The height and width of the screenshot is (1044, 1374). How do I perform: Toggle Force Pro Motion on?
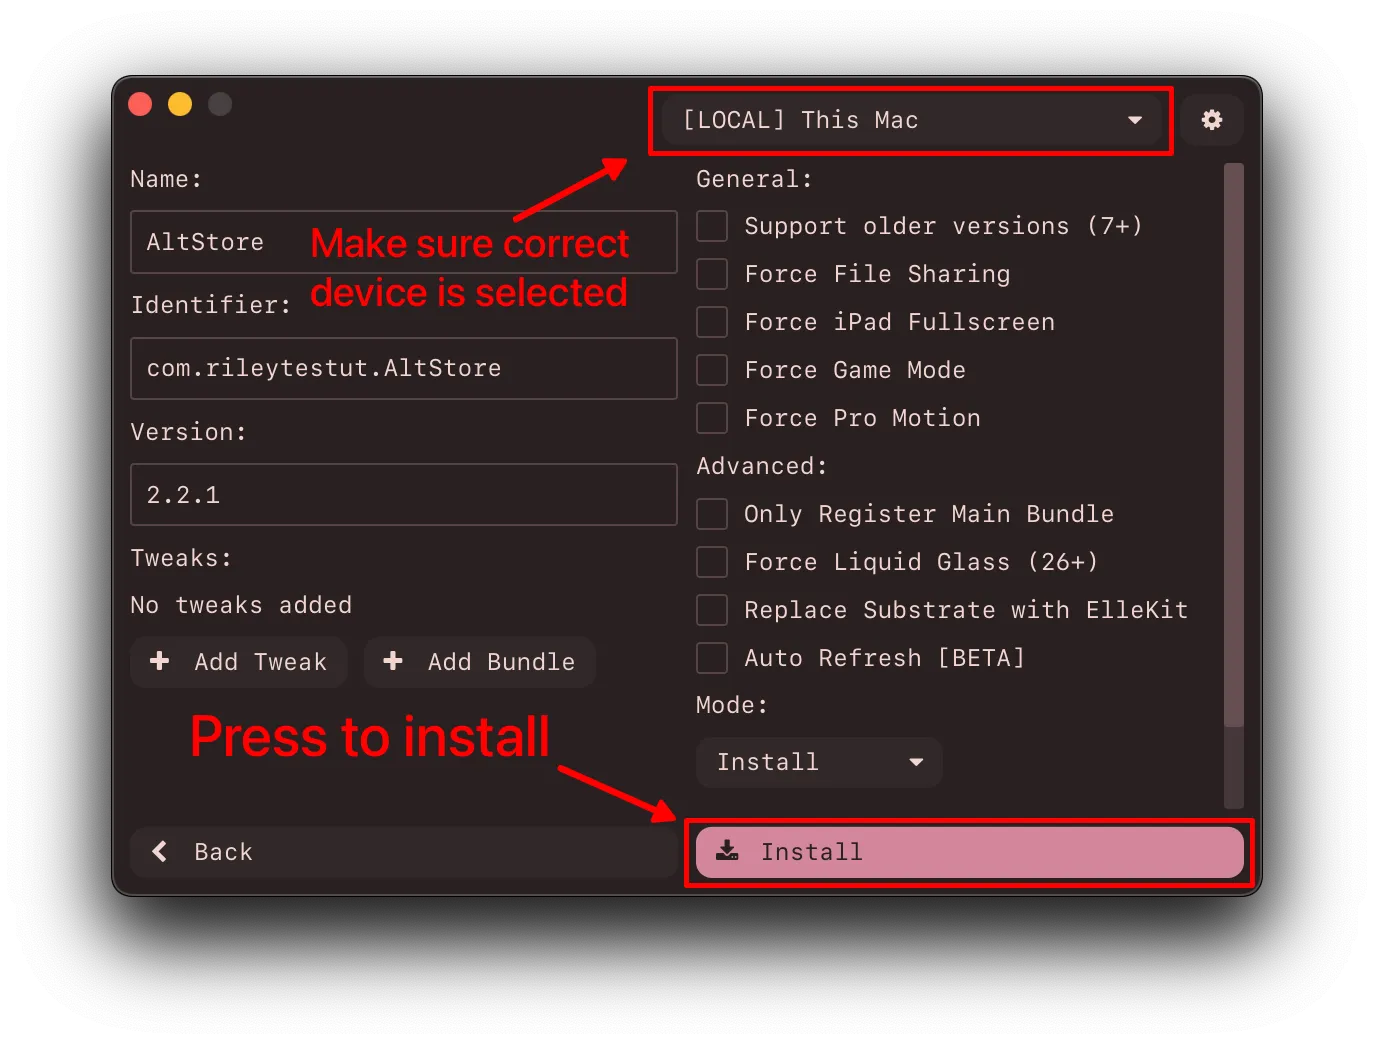tap(711, 418)
